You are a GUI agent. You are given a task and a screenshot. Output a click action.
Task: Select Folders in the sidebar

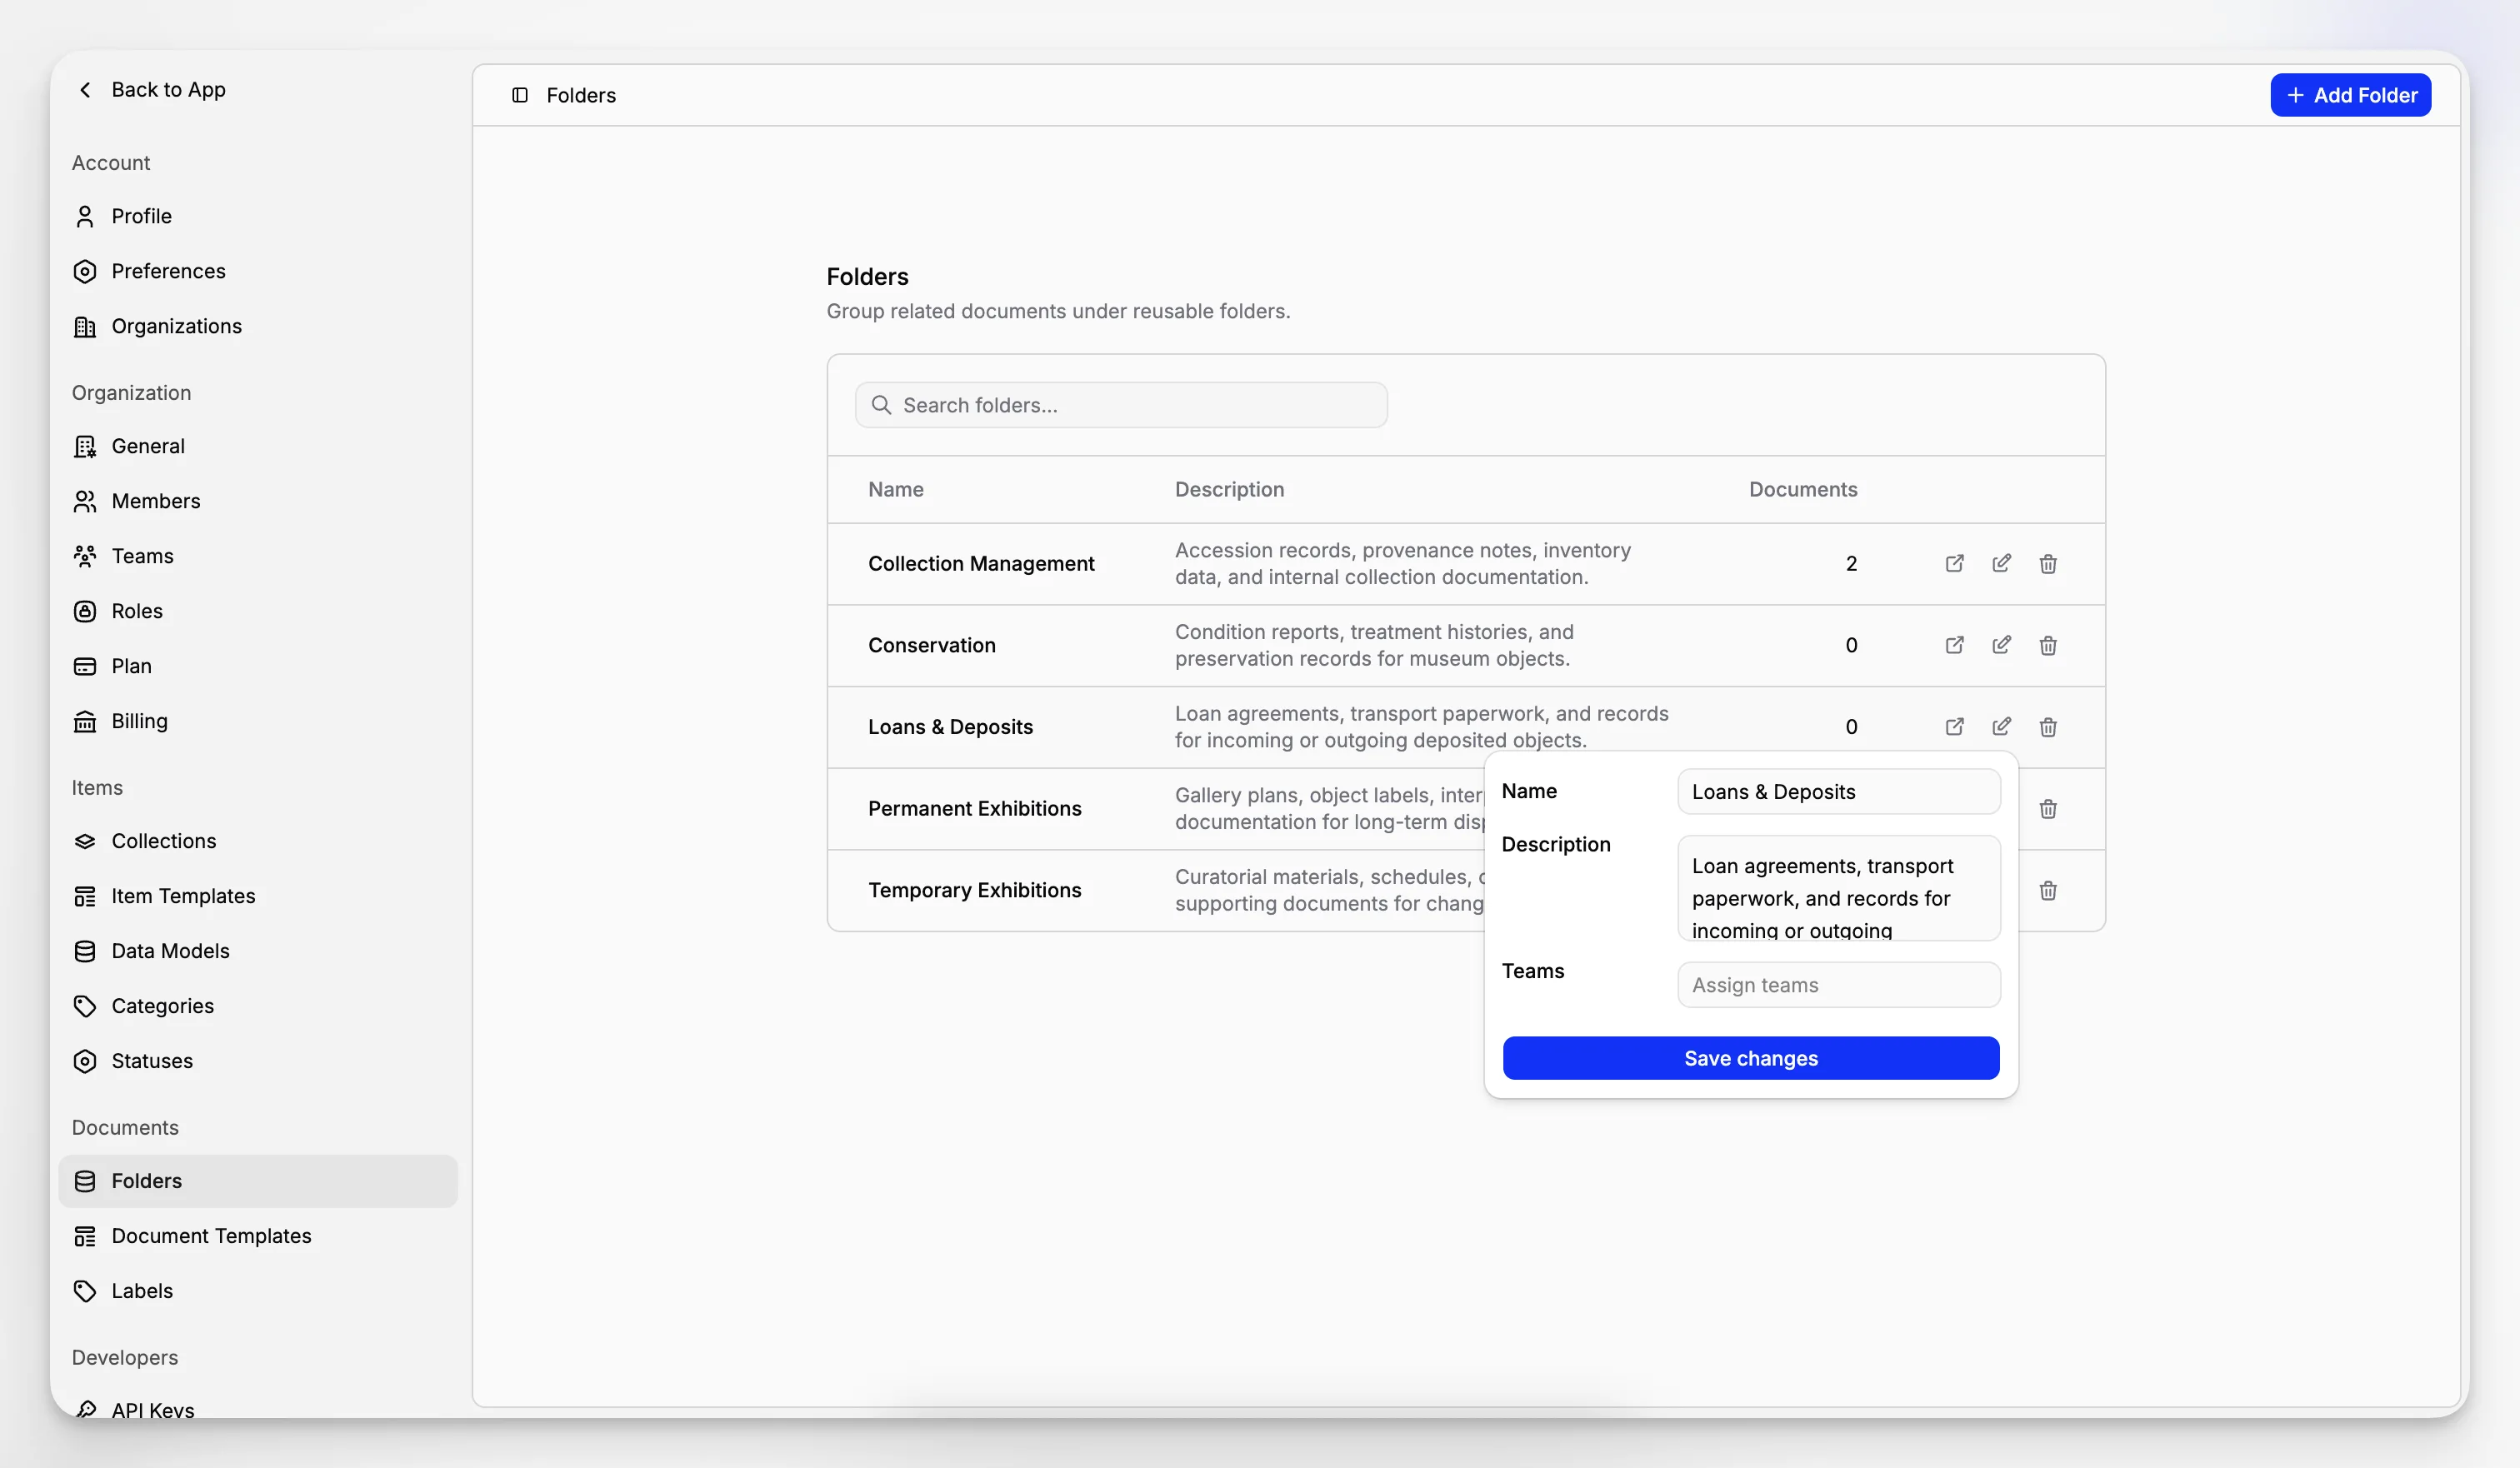pos(258,1181)
